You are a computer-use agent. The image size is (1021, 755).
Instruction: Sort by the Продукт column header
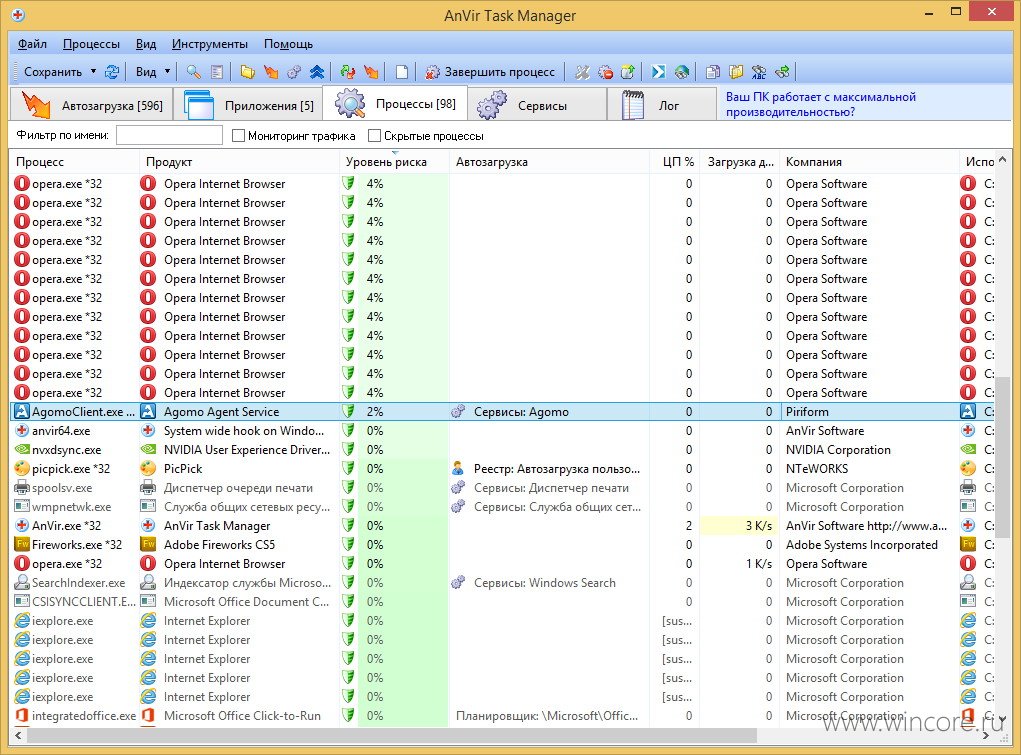tap(240, 162)
